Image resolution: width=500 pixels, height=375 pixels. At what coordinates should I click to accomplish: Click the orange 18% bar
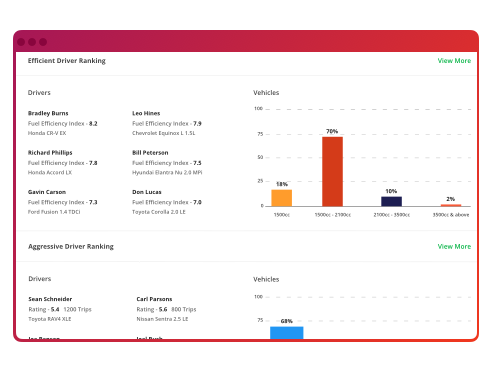282,198
